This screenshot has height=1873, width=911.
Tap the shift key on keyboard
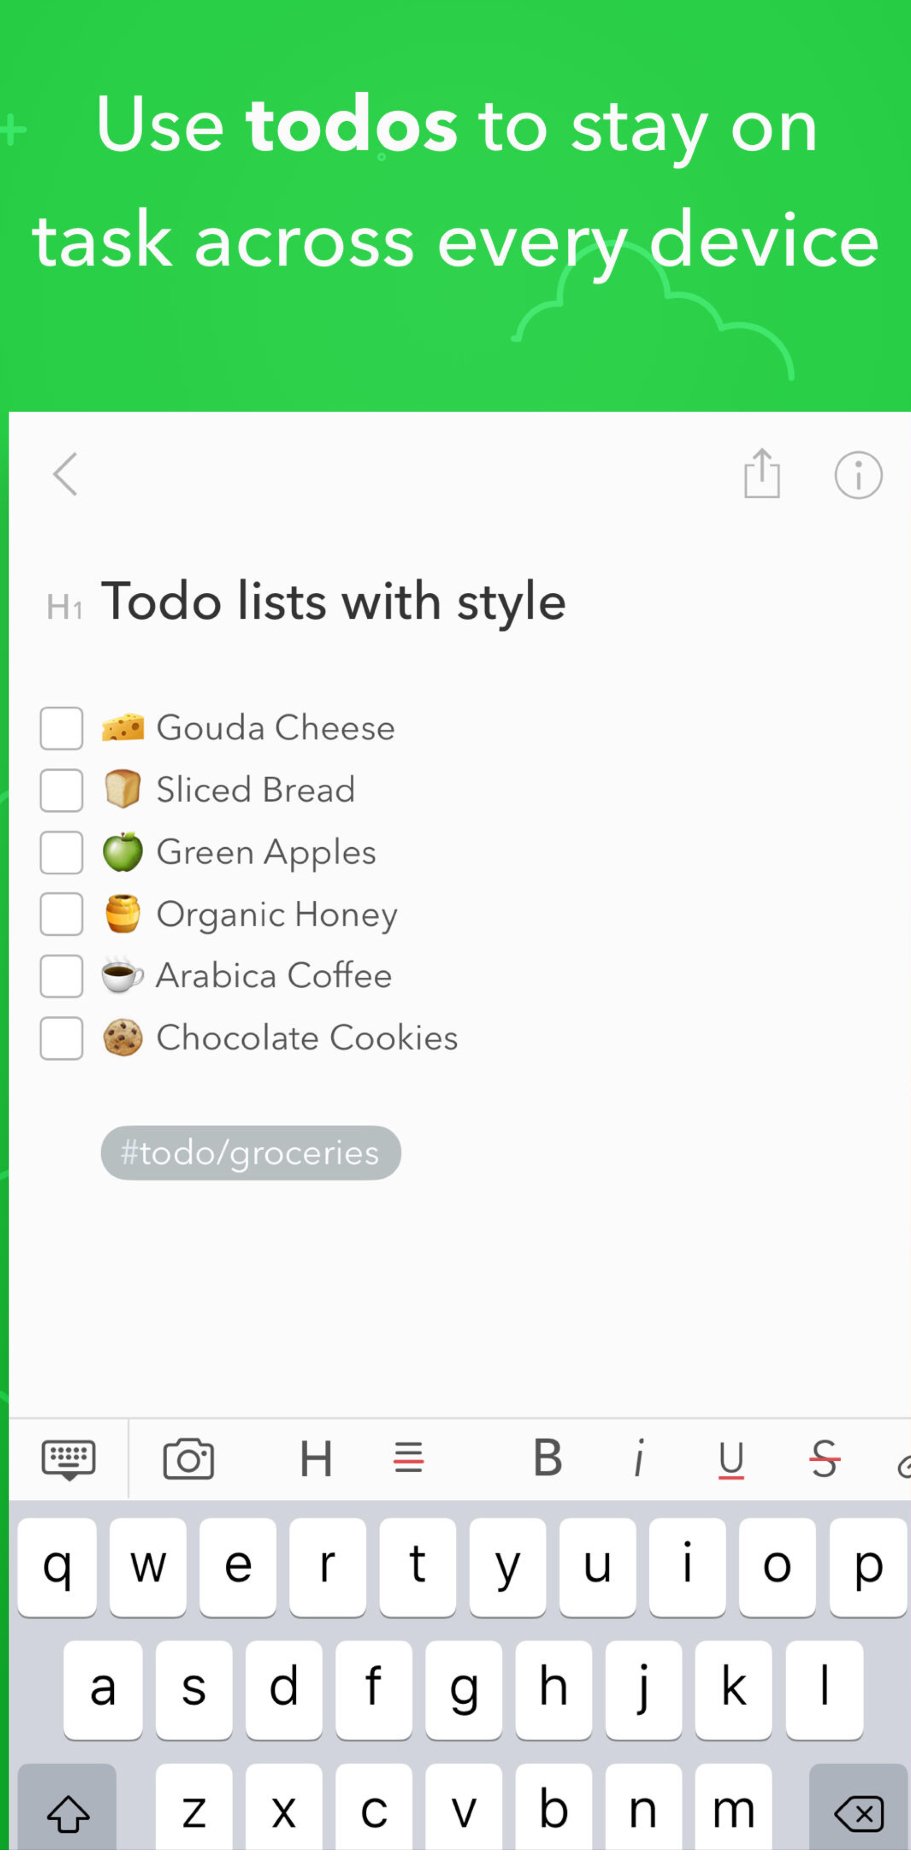(x=68, y=1813)
